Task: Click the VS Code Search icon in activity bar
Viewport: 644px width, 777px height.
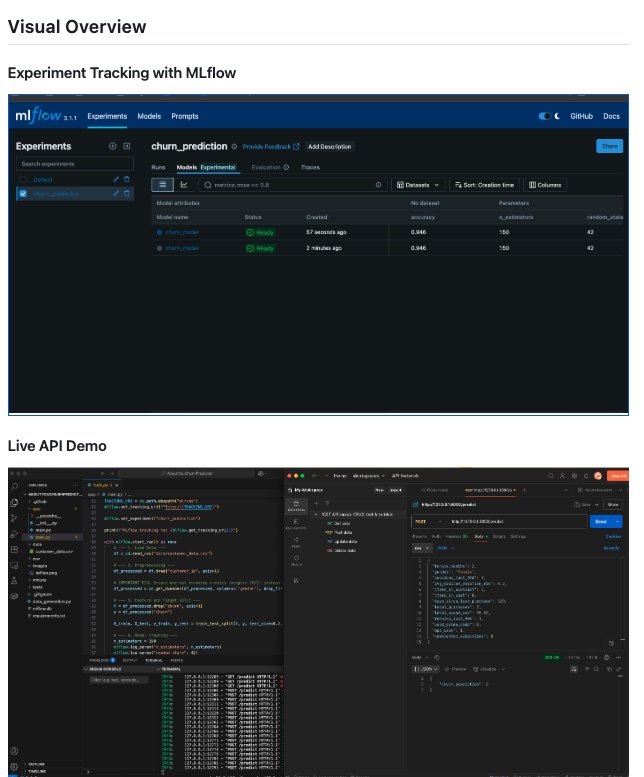Action: [x=14, y=487]
